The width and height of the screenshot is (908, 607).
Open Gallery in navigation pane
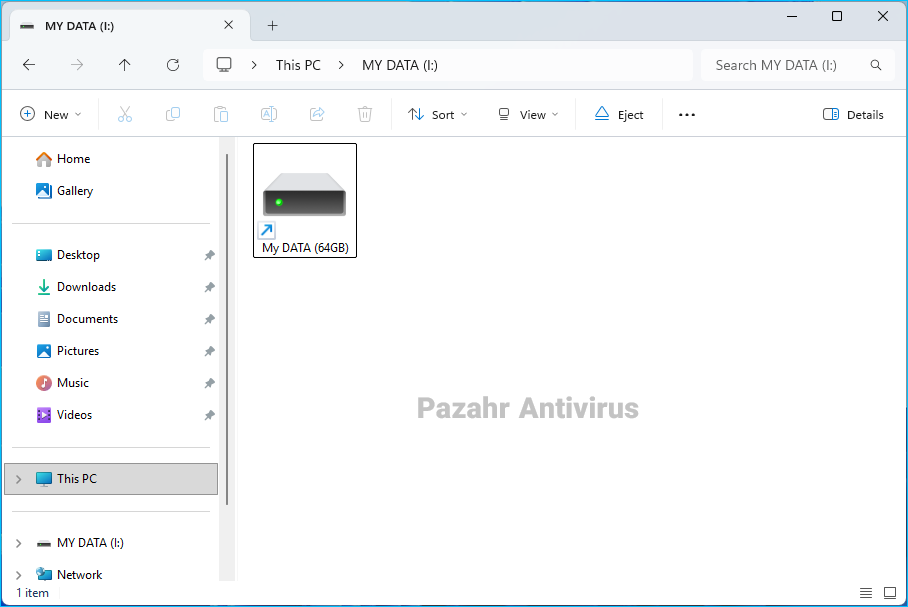pyautogui.click(x=64, y=191)
